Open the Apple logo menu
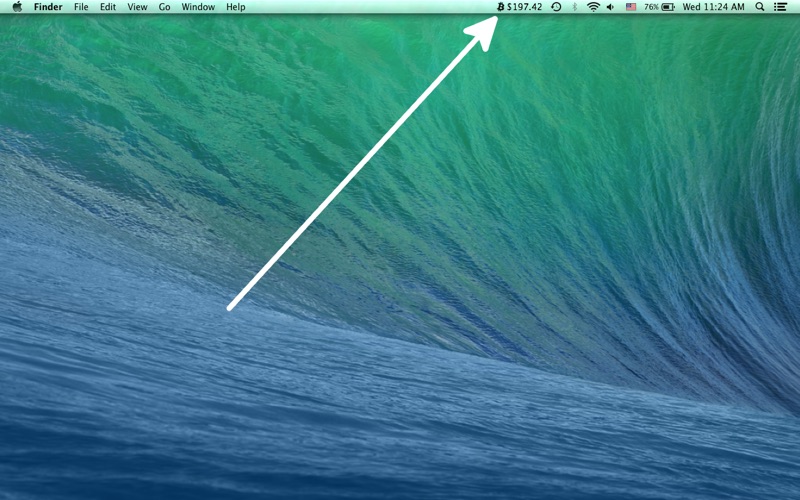800x500 pixels. [16, 7]
